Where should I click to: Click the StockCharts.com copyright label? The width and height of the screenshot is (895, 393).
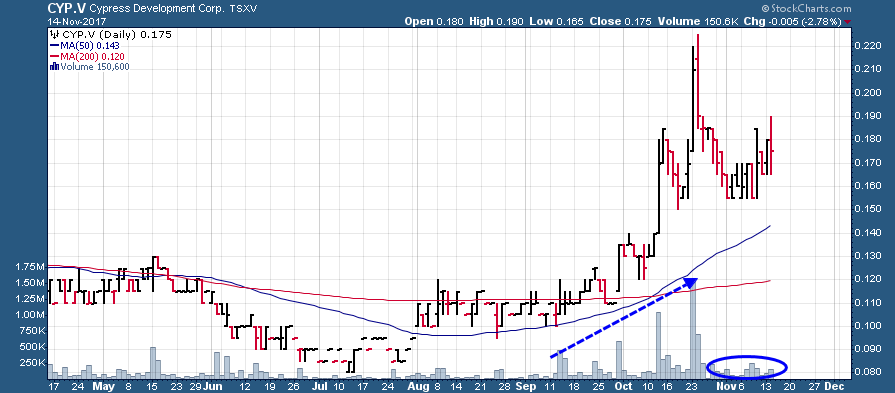tap(806, 9)
